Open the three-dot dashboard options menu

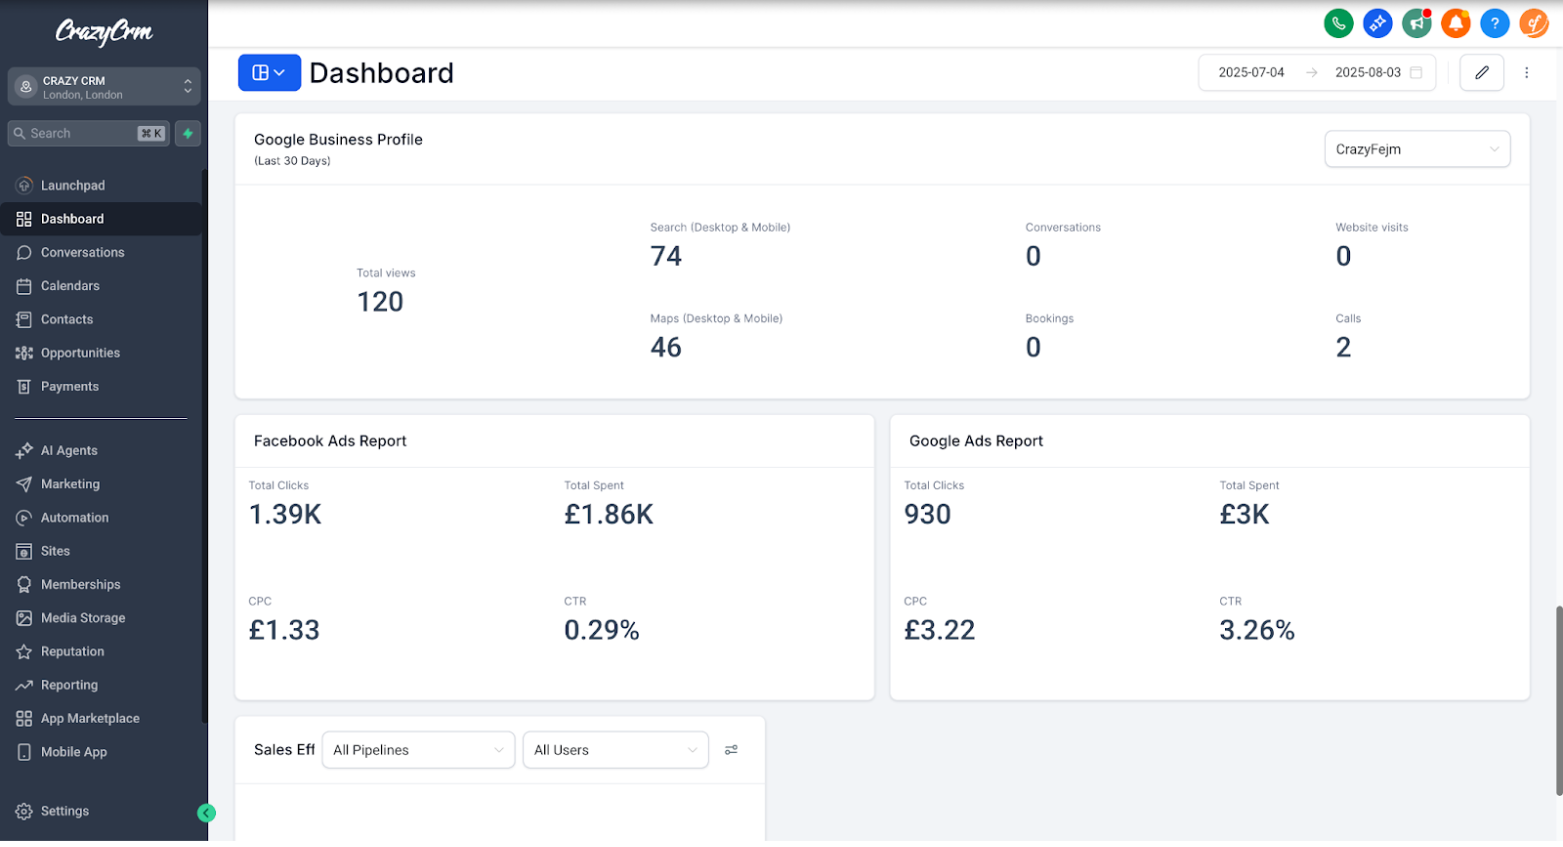tap(1526, 73)
